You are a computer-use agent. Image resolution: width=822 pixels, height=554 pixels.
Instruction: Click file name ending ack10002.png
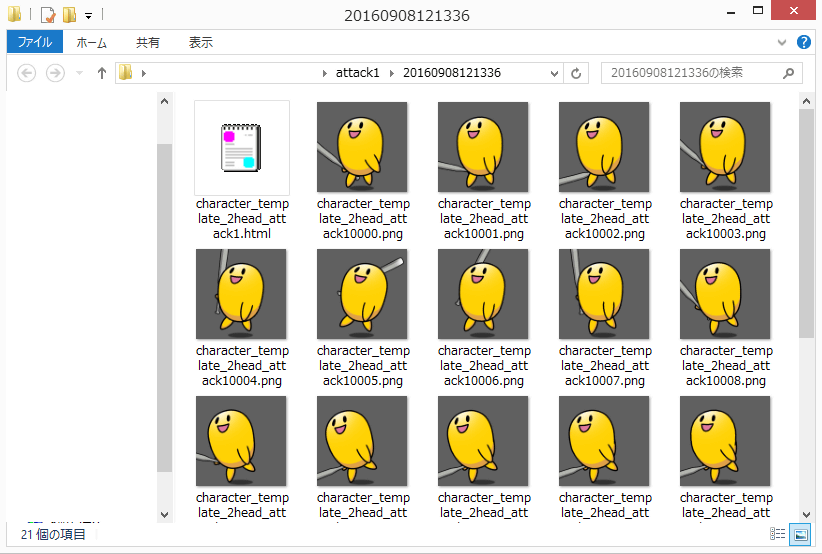605,219
